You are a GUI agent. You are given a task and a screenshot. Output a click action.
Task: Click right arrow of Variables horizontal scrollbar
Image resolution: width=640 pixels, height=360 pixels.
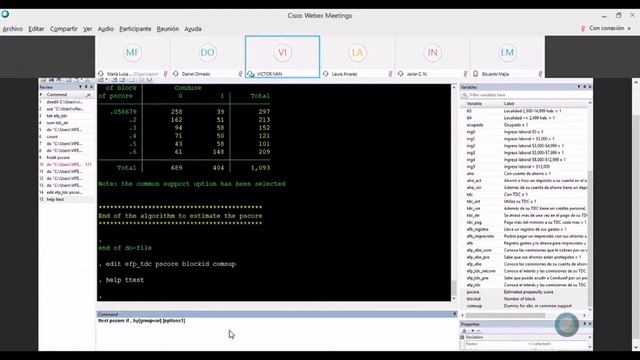(584, 315)
